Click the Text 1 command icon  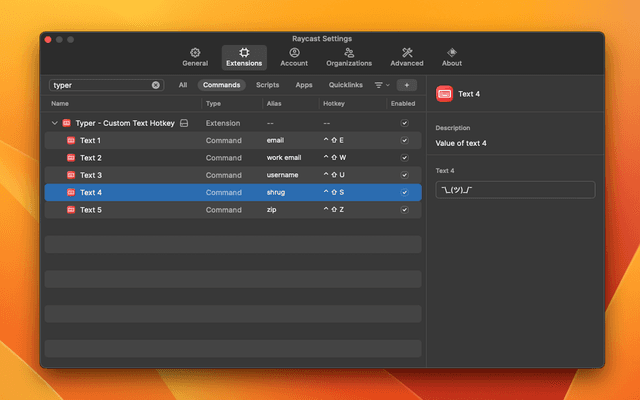70,140
